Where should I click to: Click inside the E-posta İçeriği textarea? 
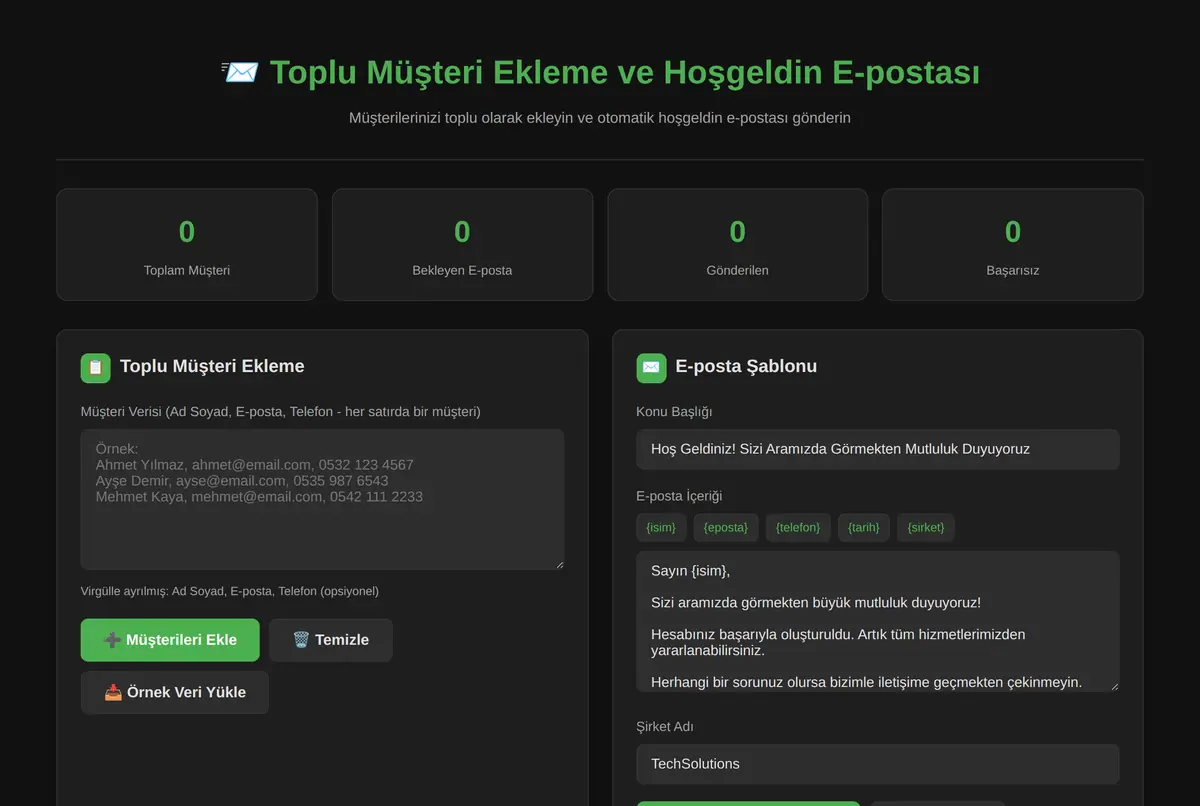878,621
